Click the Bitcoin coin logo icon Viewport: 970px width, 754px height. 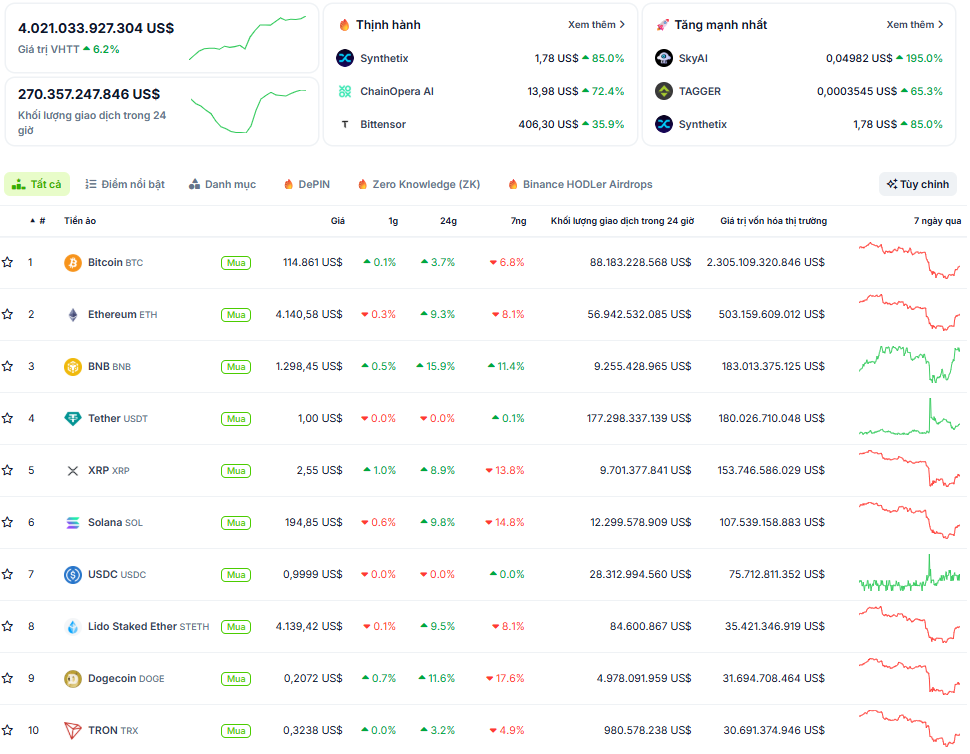[72, 263]
